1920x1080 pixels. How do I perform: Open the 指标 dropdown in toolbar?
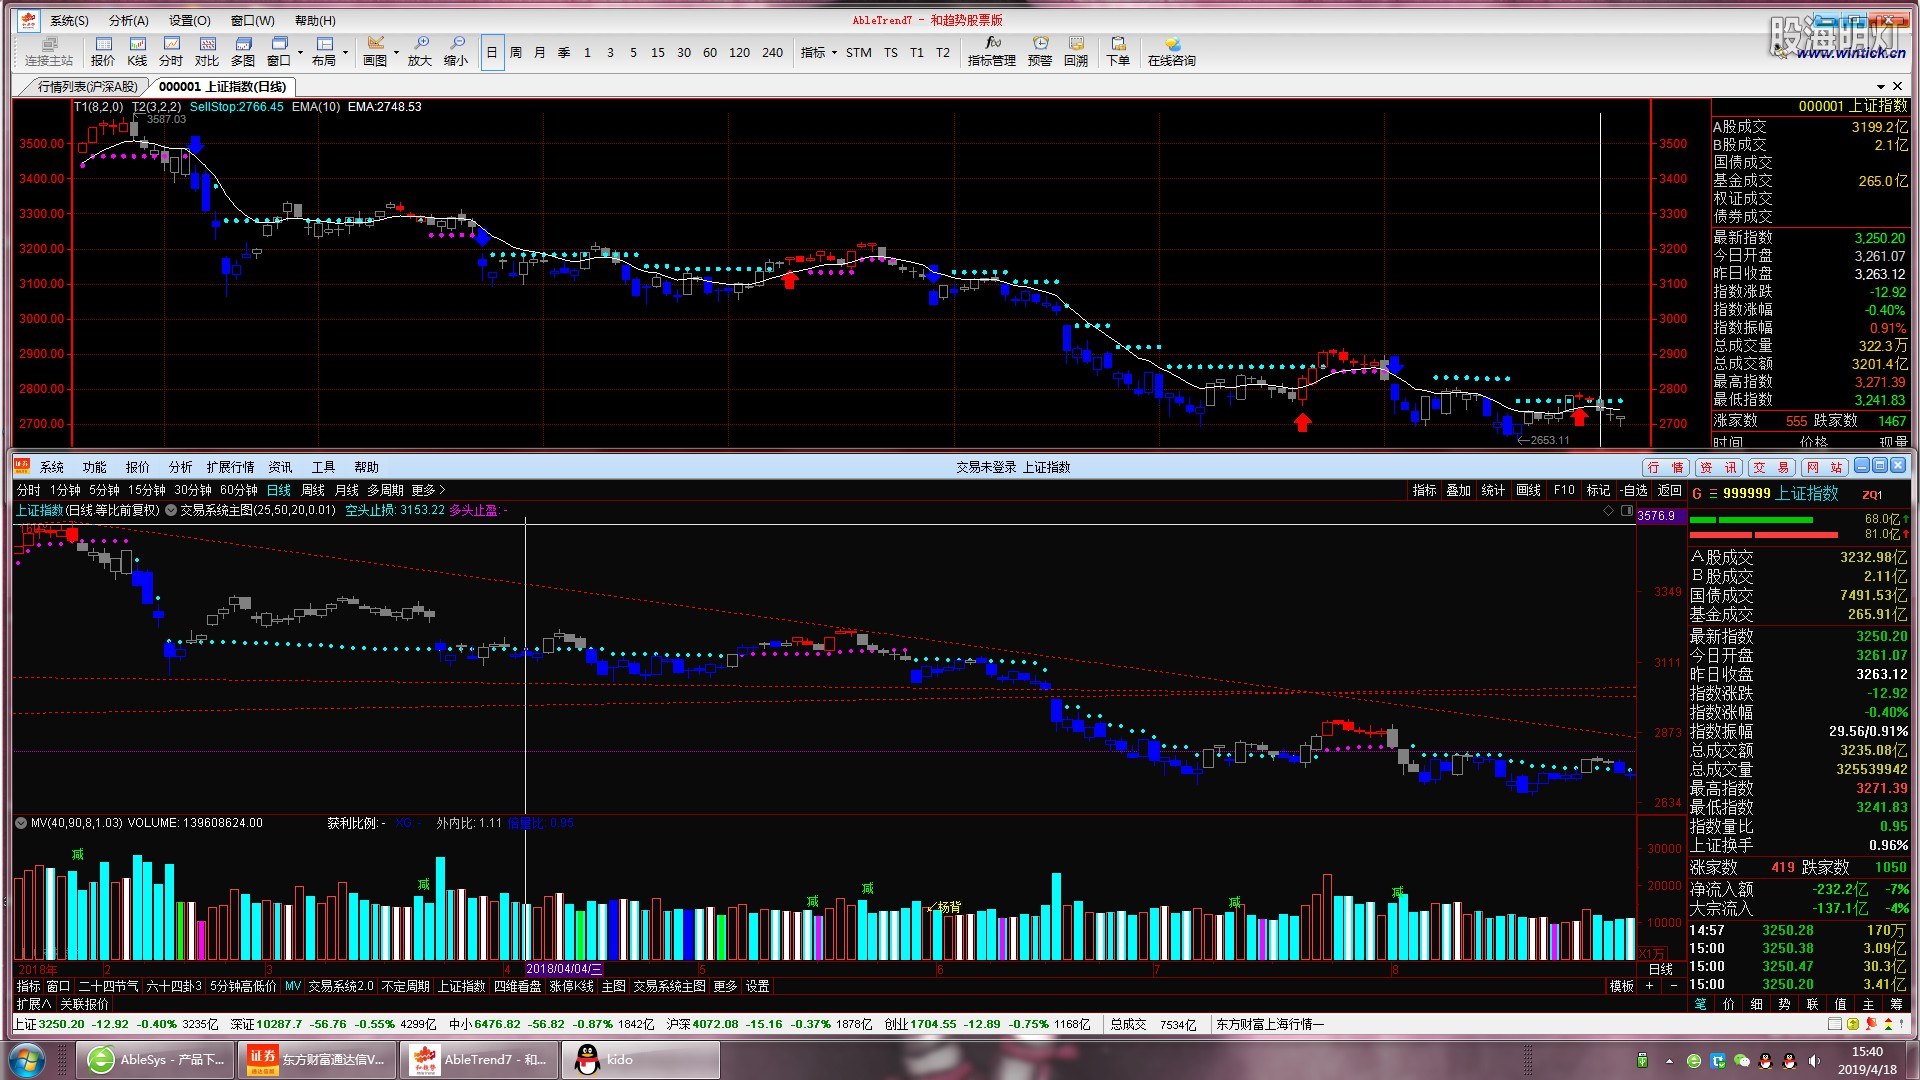818,52
